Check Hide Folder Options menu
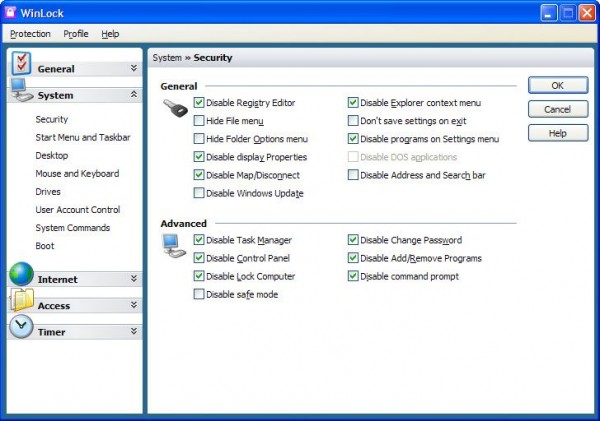Viewport: 600px width, 421px height. pyautogui.click(x=199, y=139)
